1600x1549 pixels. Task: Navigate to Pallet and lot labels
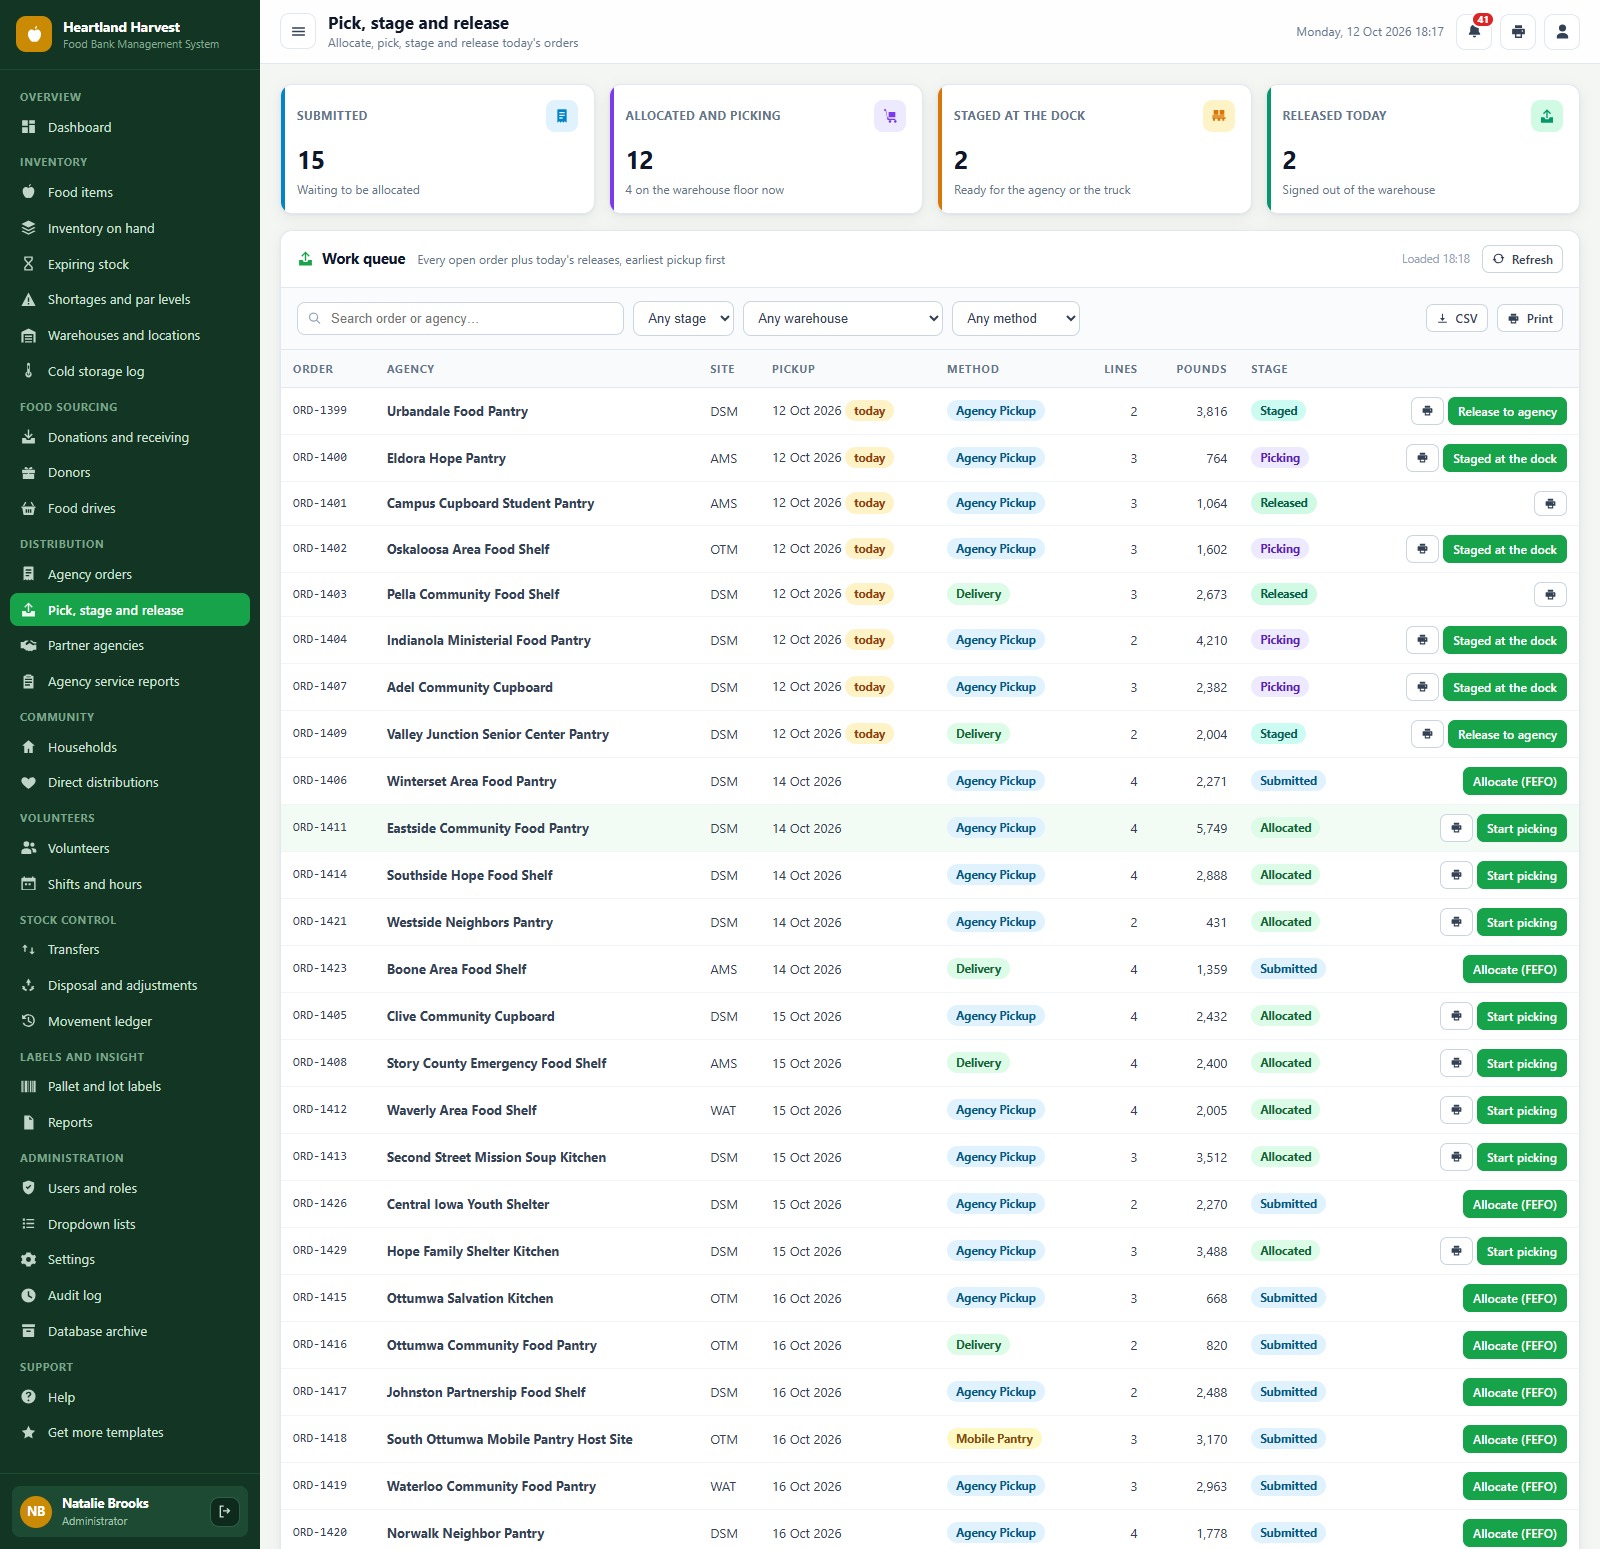tap(130, 1086)
